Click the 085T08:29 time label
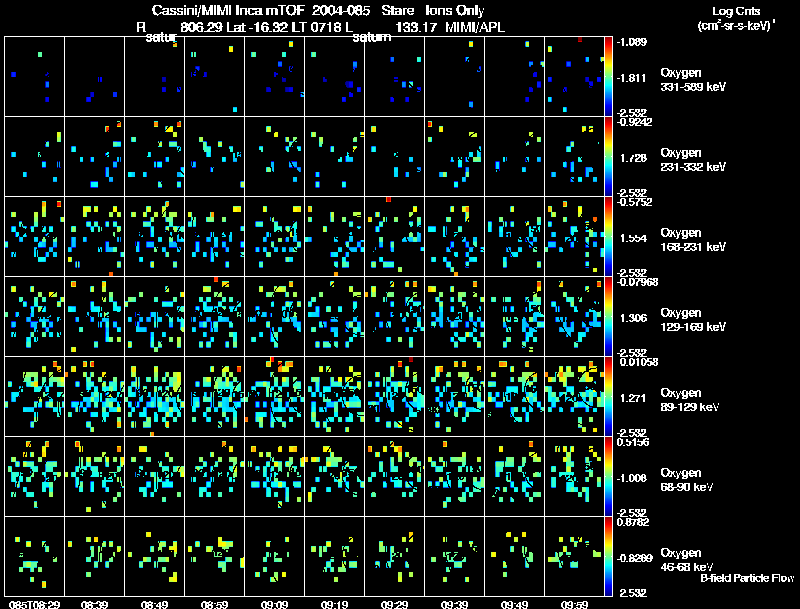800x609 pixels. 34,604
